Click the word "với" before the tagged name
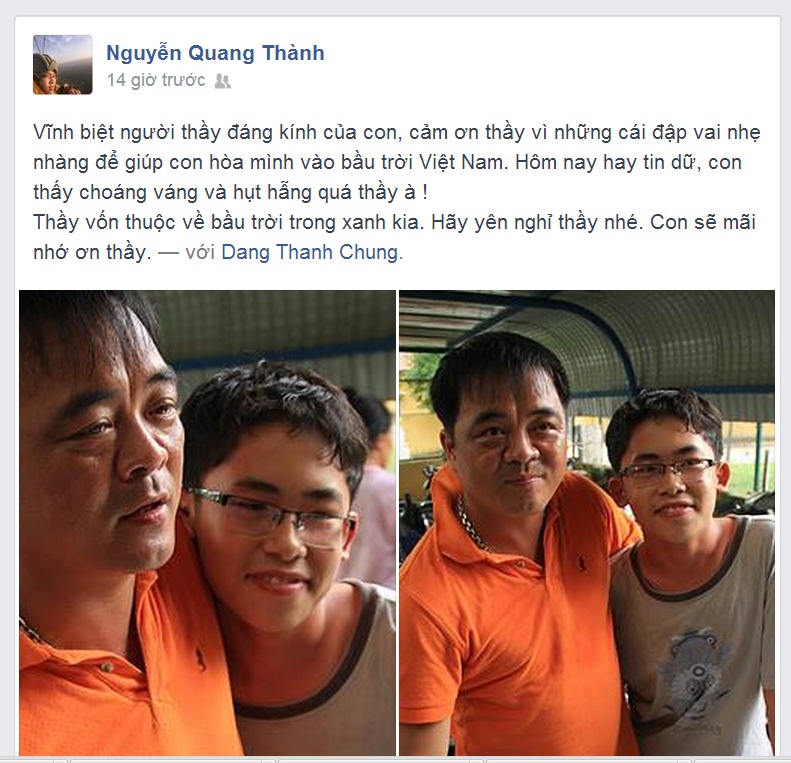Image resolution: width=791 pixels, height=763 pixels. point(200,252)
